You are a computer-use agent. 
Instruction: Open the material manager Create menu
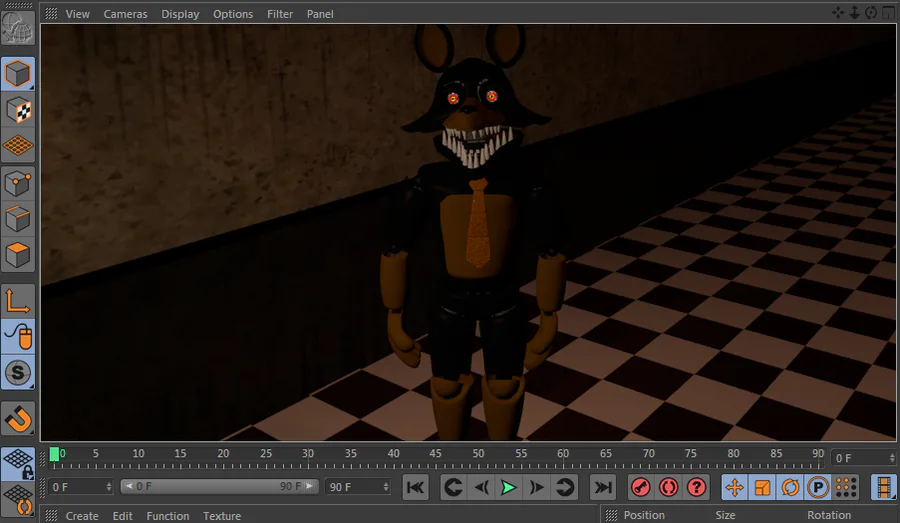click(x=82, y=516)
